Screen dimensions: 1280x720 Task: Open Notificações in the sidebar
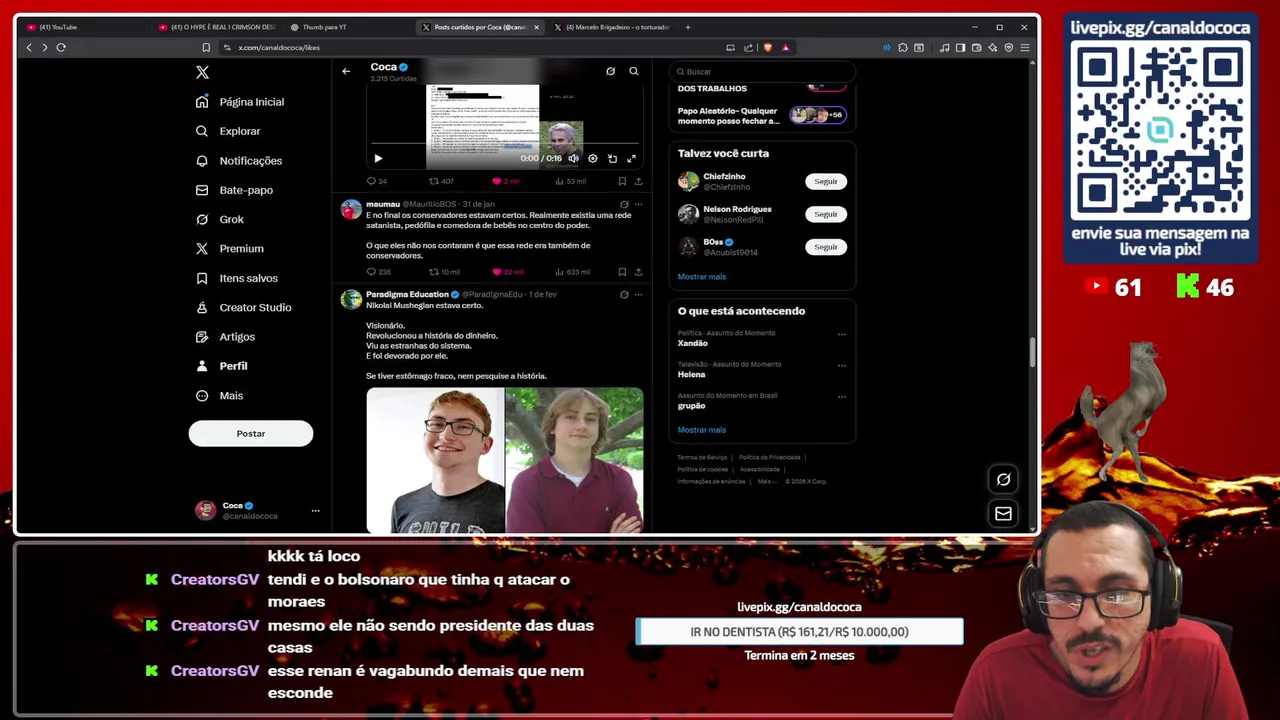click(239, 160)
